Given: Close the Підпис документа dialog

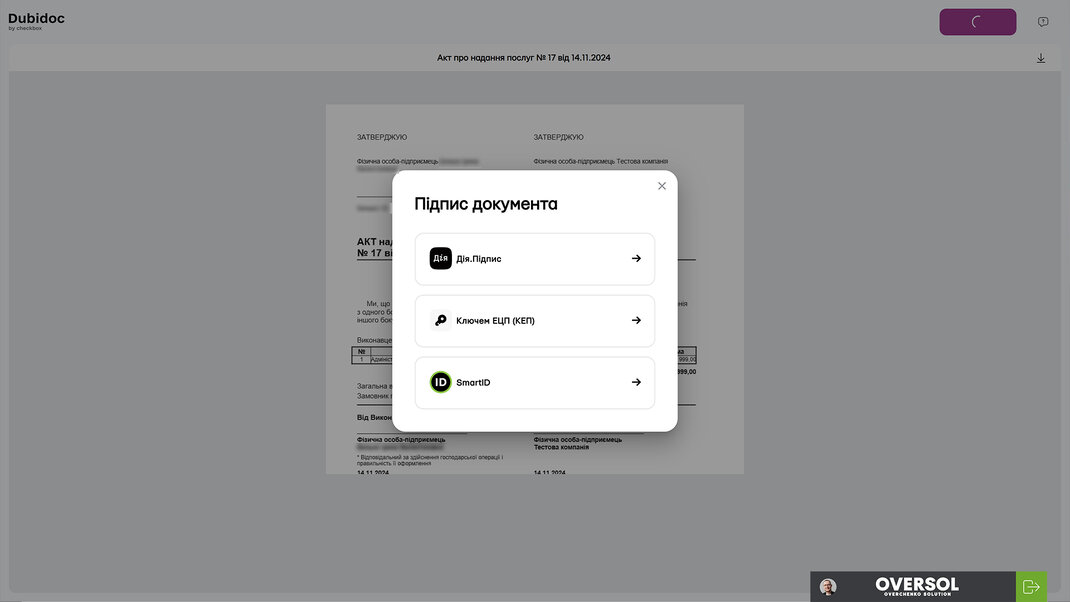Looking at the screenshot, I should point(661,186).
